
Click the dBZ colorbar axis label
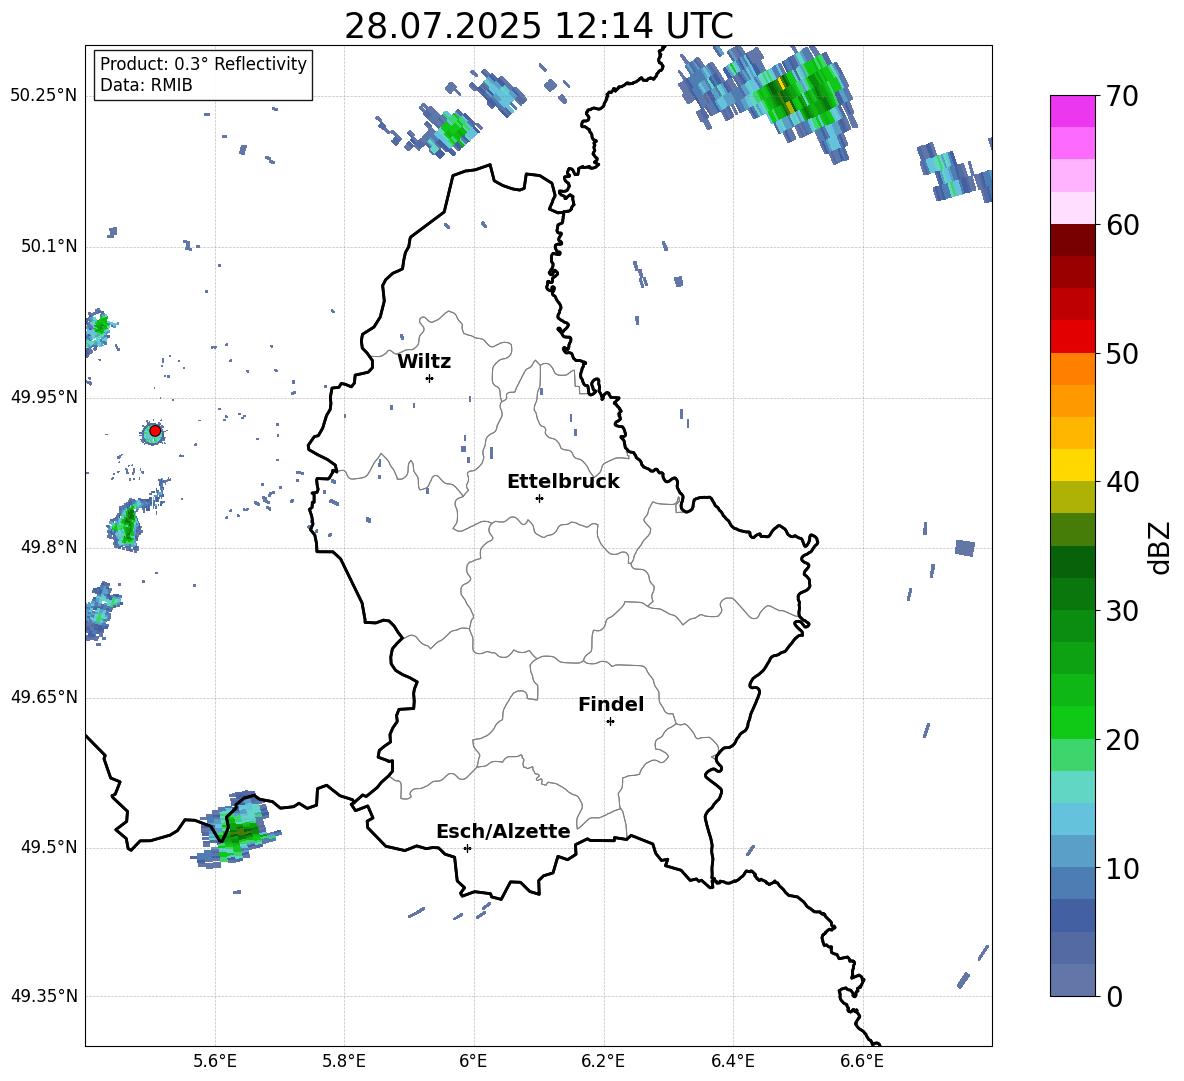coord(1158,547)
